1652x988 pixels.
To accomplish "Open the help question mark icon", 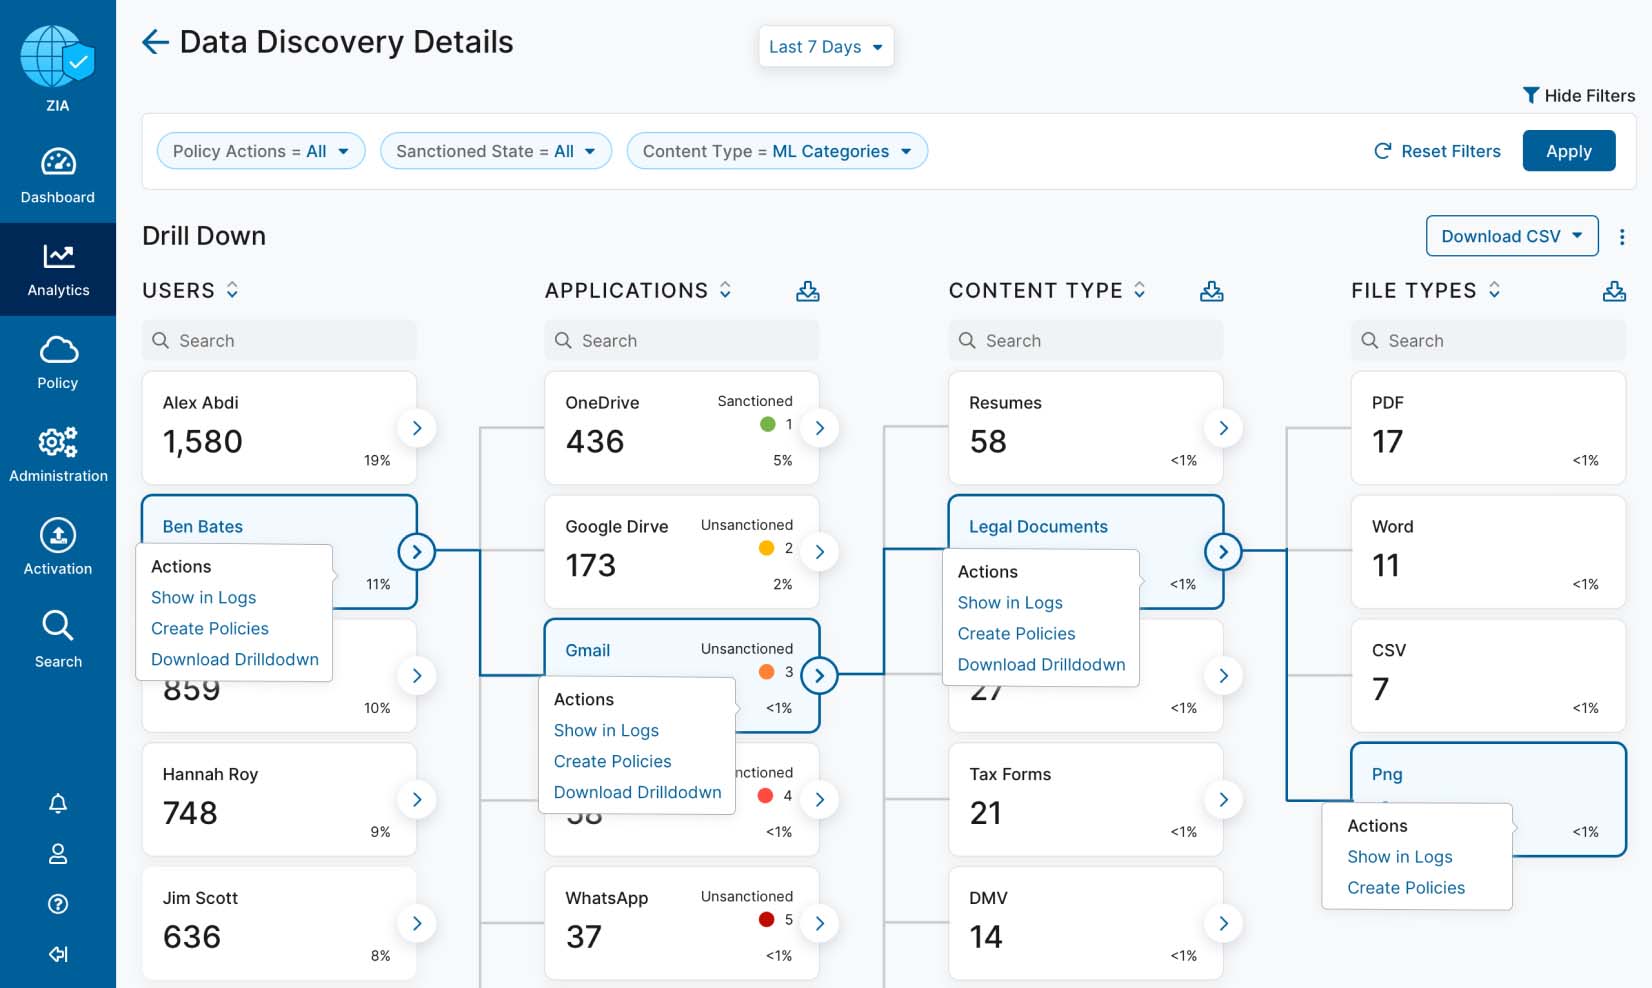I will (x=58, y=904).
